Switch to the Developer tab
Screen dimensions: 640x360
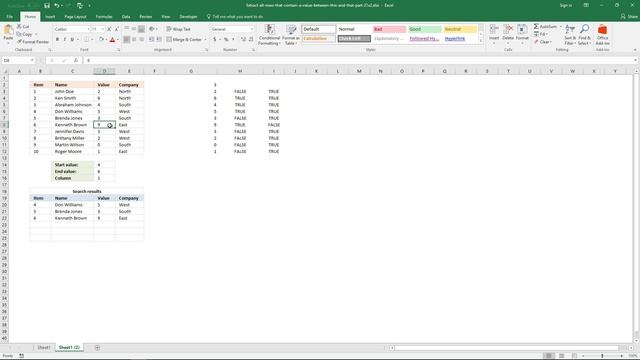point(188,17)
